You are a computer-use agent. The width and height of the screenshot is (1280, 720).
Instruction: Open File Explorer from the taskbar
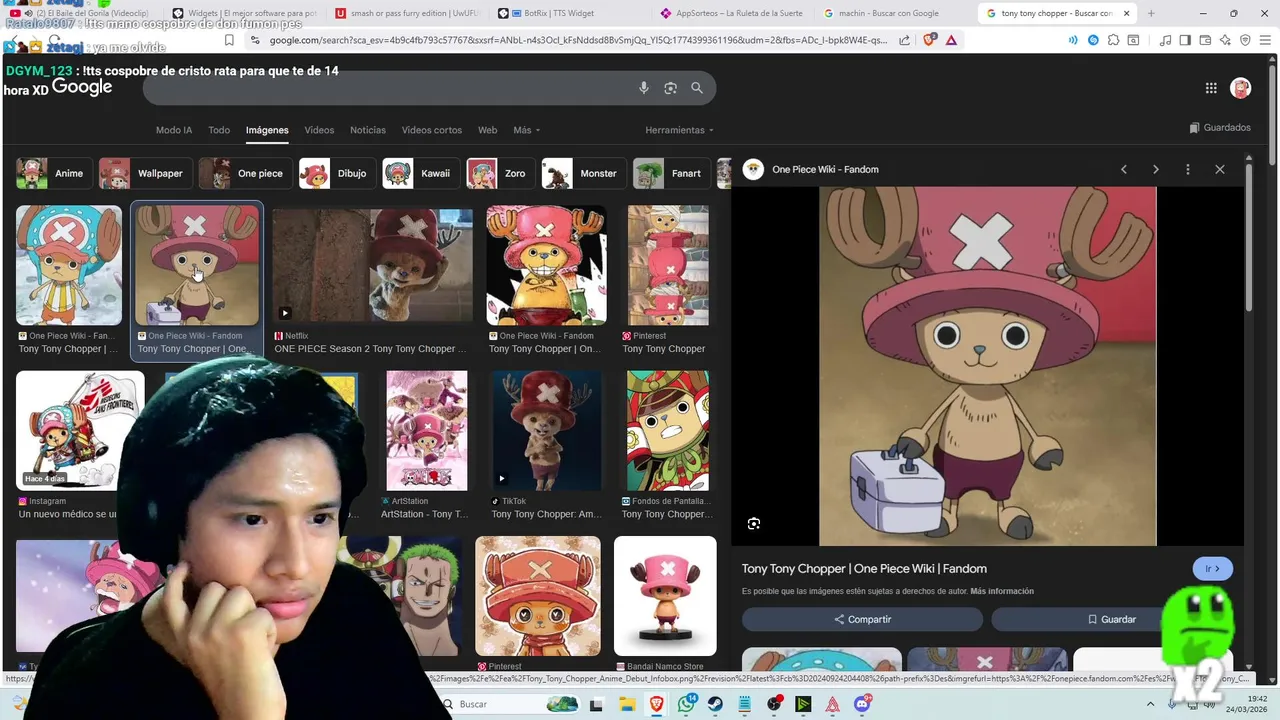tap(627, 704)
